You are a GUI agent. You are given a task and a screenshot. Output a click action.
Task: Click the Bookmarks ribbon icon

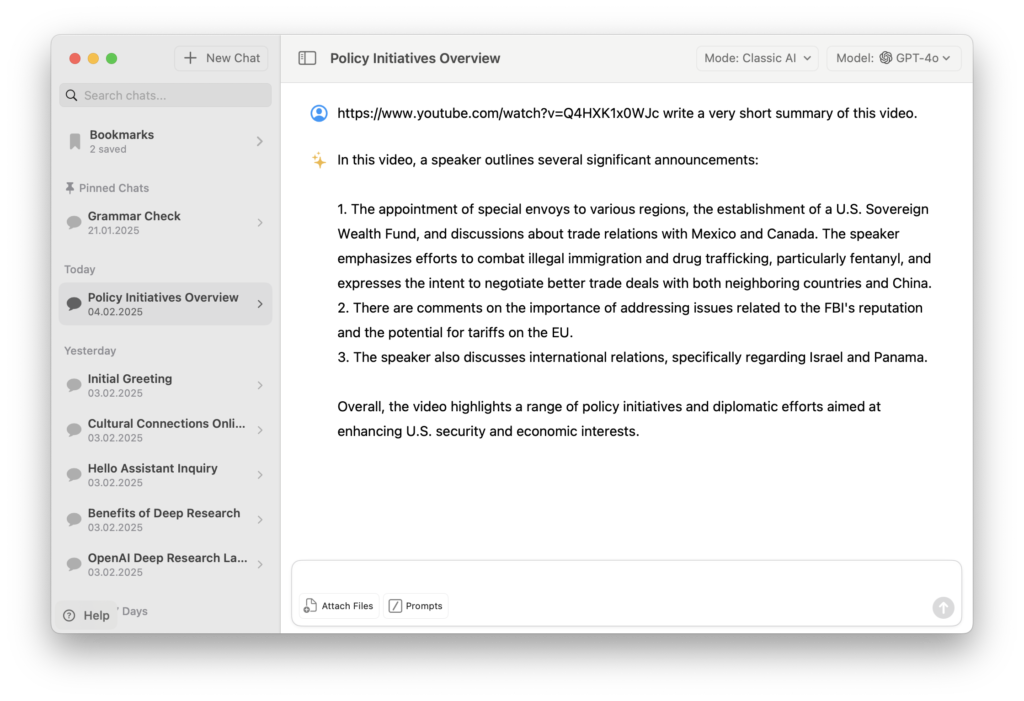pos(75,141)
